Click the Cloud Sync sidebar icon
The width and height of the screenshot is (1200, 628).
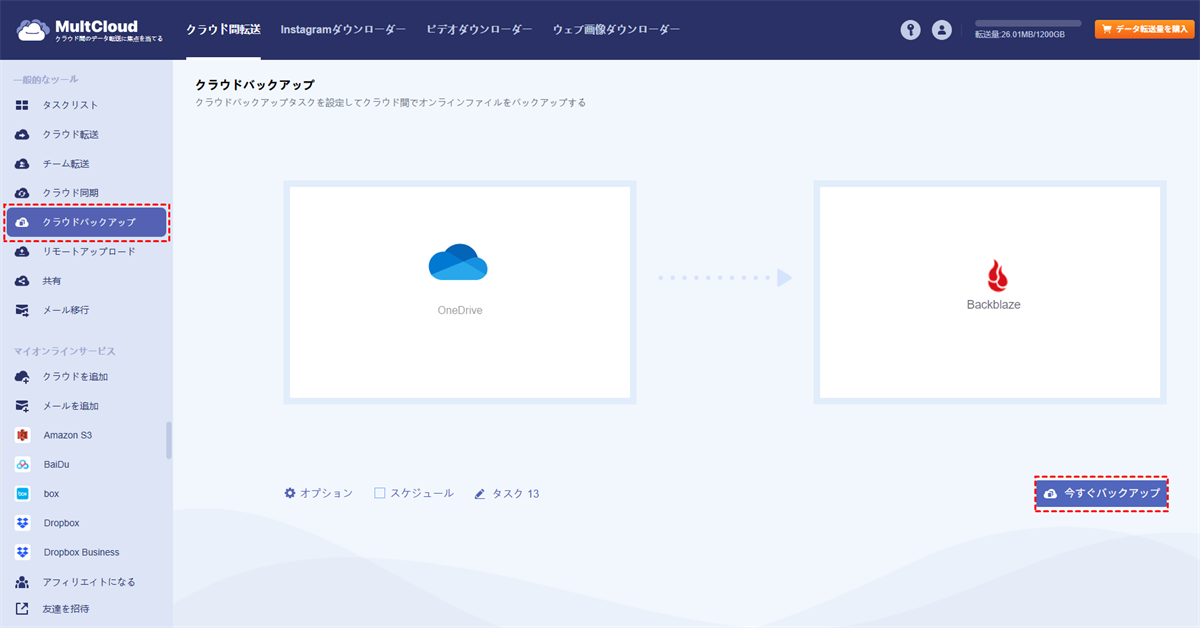coord(22,192)
